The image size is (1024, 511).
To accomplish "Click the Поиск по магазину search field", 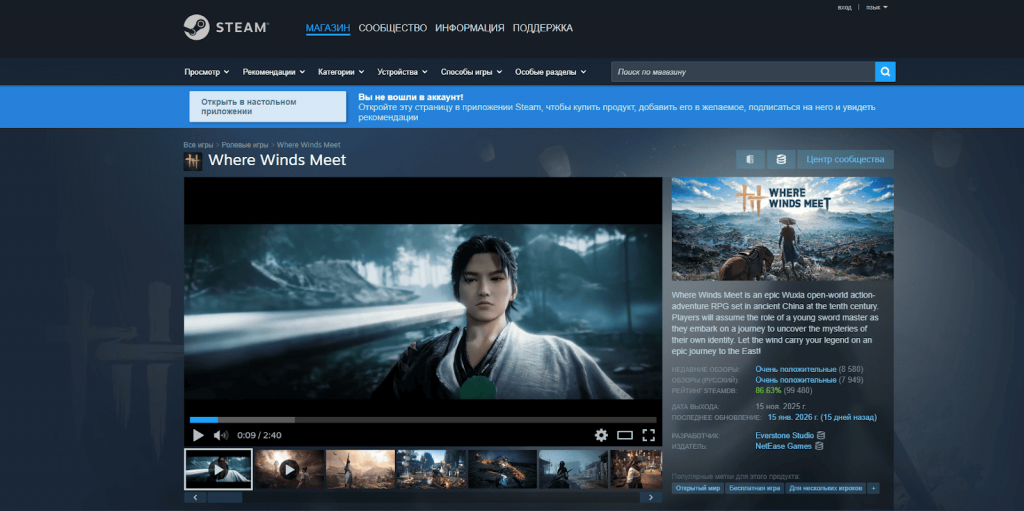I will pyautogui.click(x=742, y=72).
